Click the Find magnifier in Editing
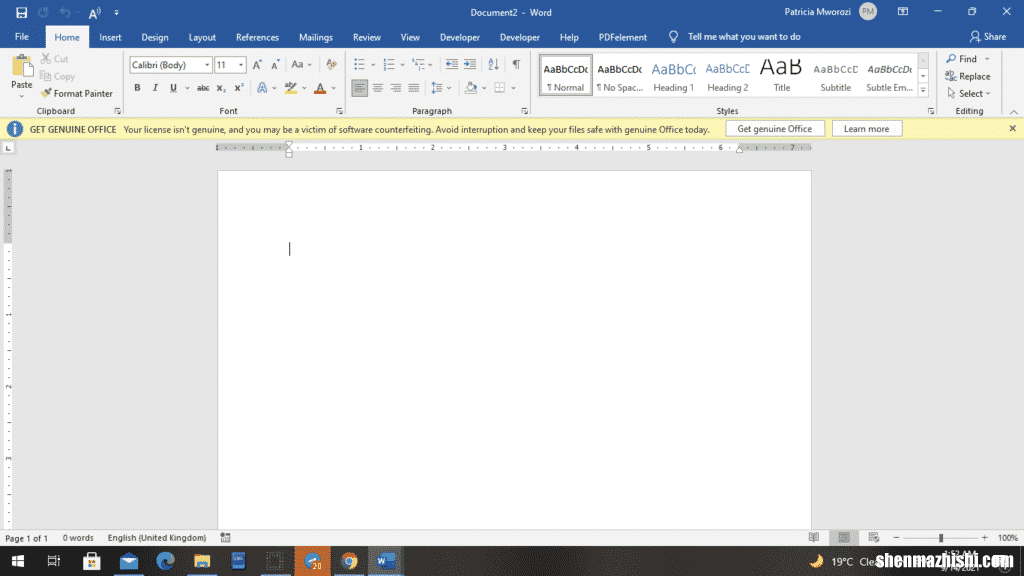This screenshot has width=1024, height=576. (x=962, y=59)
